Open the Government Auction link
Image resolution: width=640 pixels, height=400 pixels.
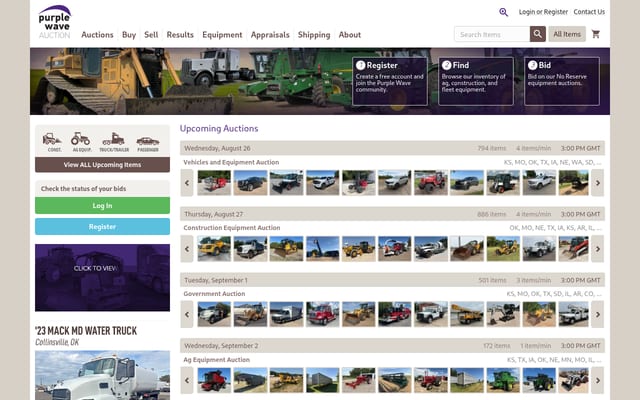pos(214,293)
